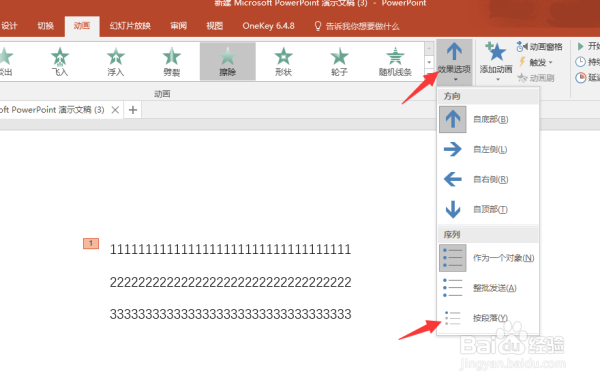Open the 触发 trigger dropdown
This screenshot has width=600, height=385.
(536, 62)
